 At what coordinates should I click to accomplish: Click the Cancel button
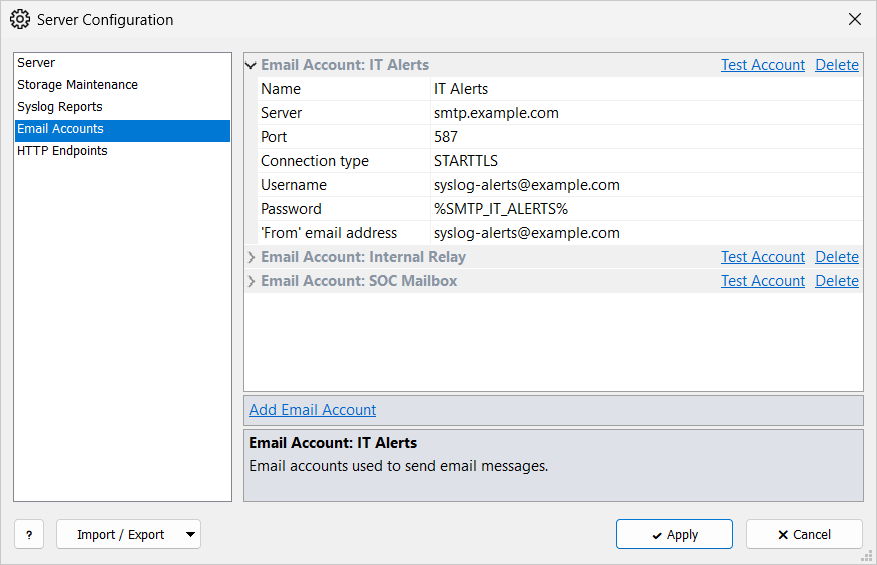(804, 534)
